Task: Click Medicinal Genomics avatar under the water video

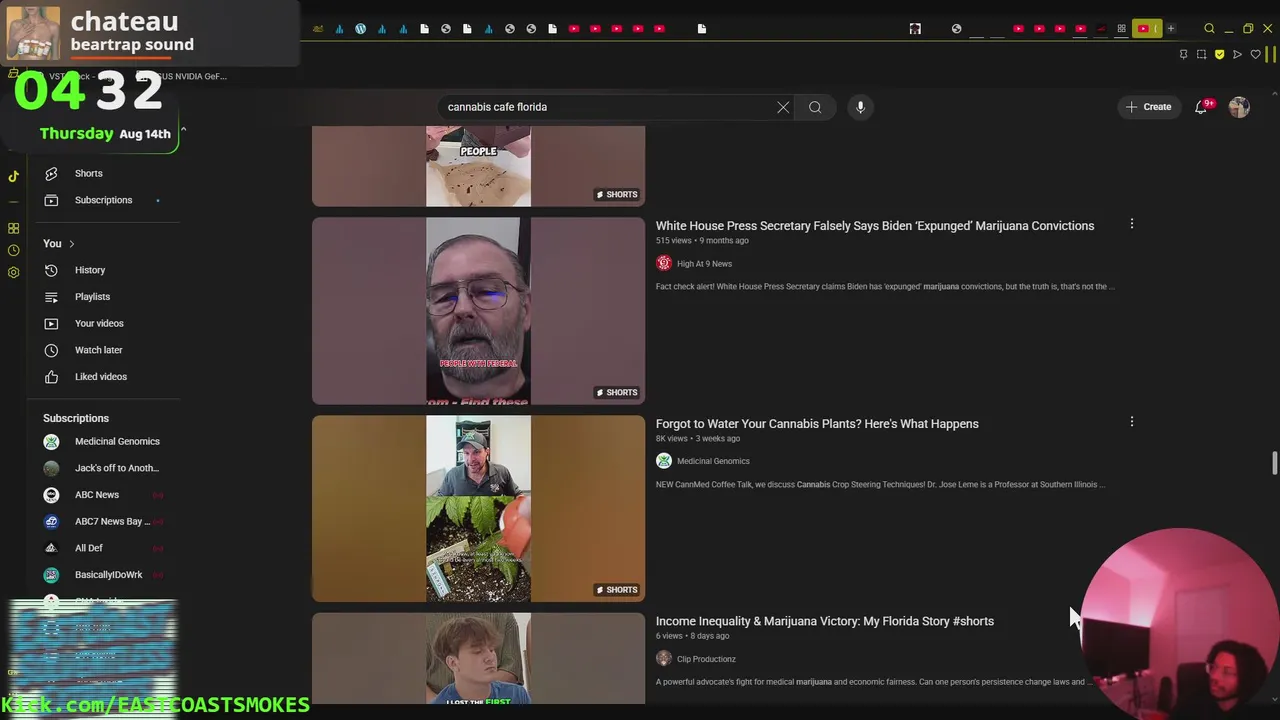Action: [x=664, y=461]
